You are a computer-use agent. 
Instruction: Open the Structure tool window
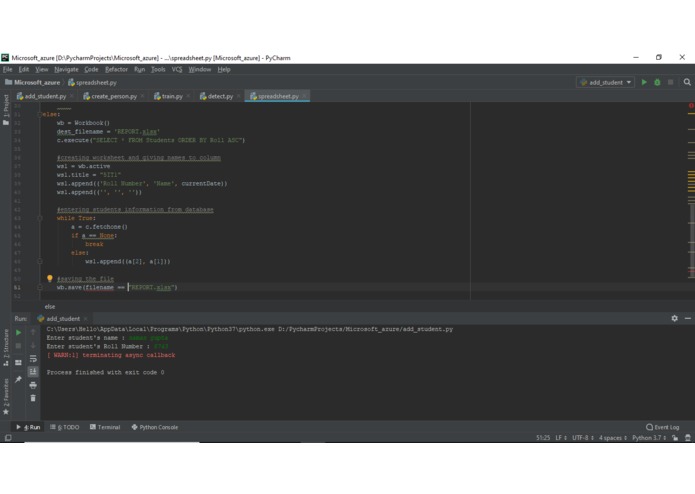(6, 348)
